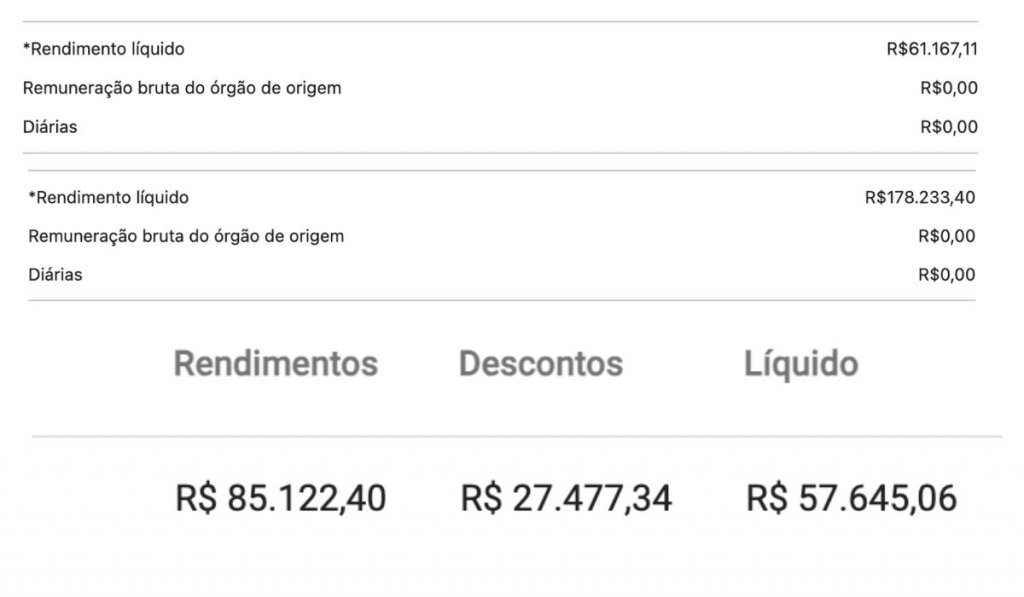Click Remuneração bruta label in the R$61.167,11 section
The width and height of the screenshot is (1024, 597).
click(x=182, y=88)
